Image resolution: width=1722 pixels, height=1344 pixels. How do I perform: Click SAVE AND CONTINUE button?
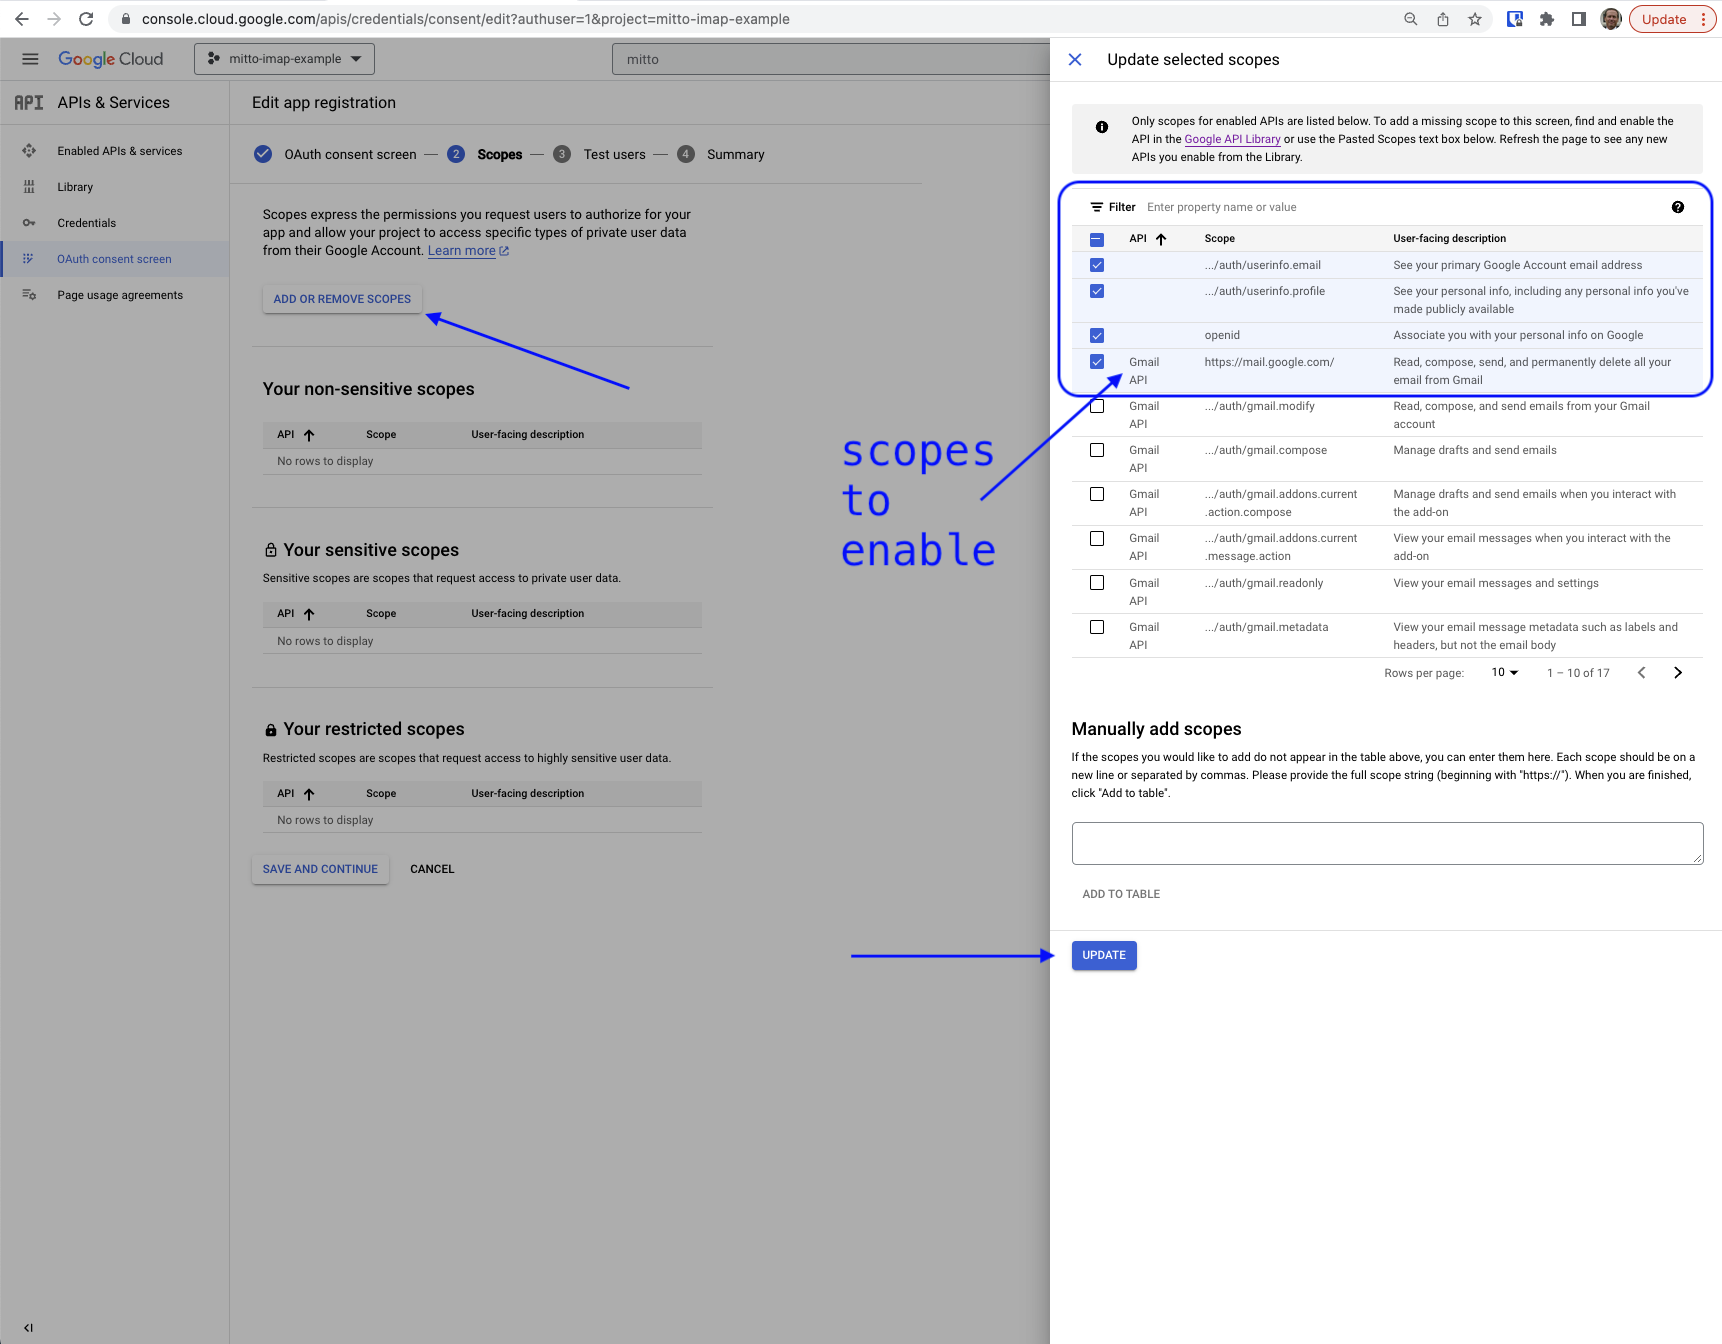tap(320, 869)
